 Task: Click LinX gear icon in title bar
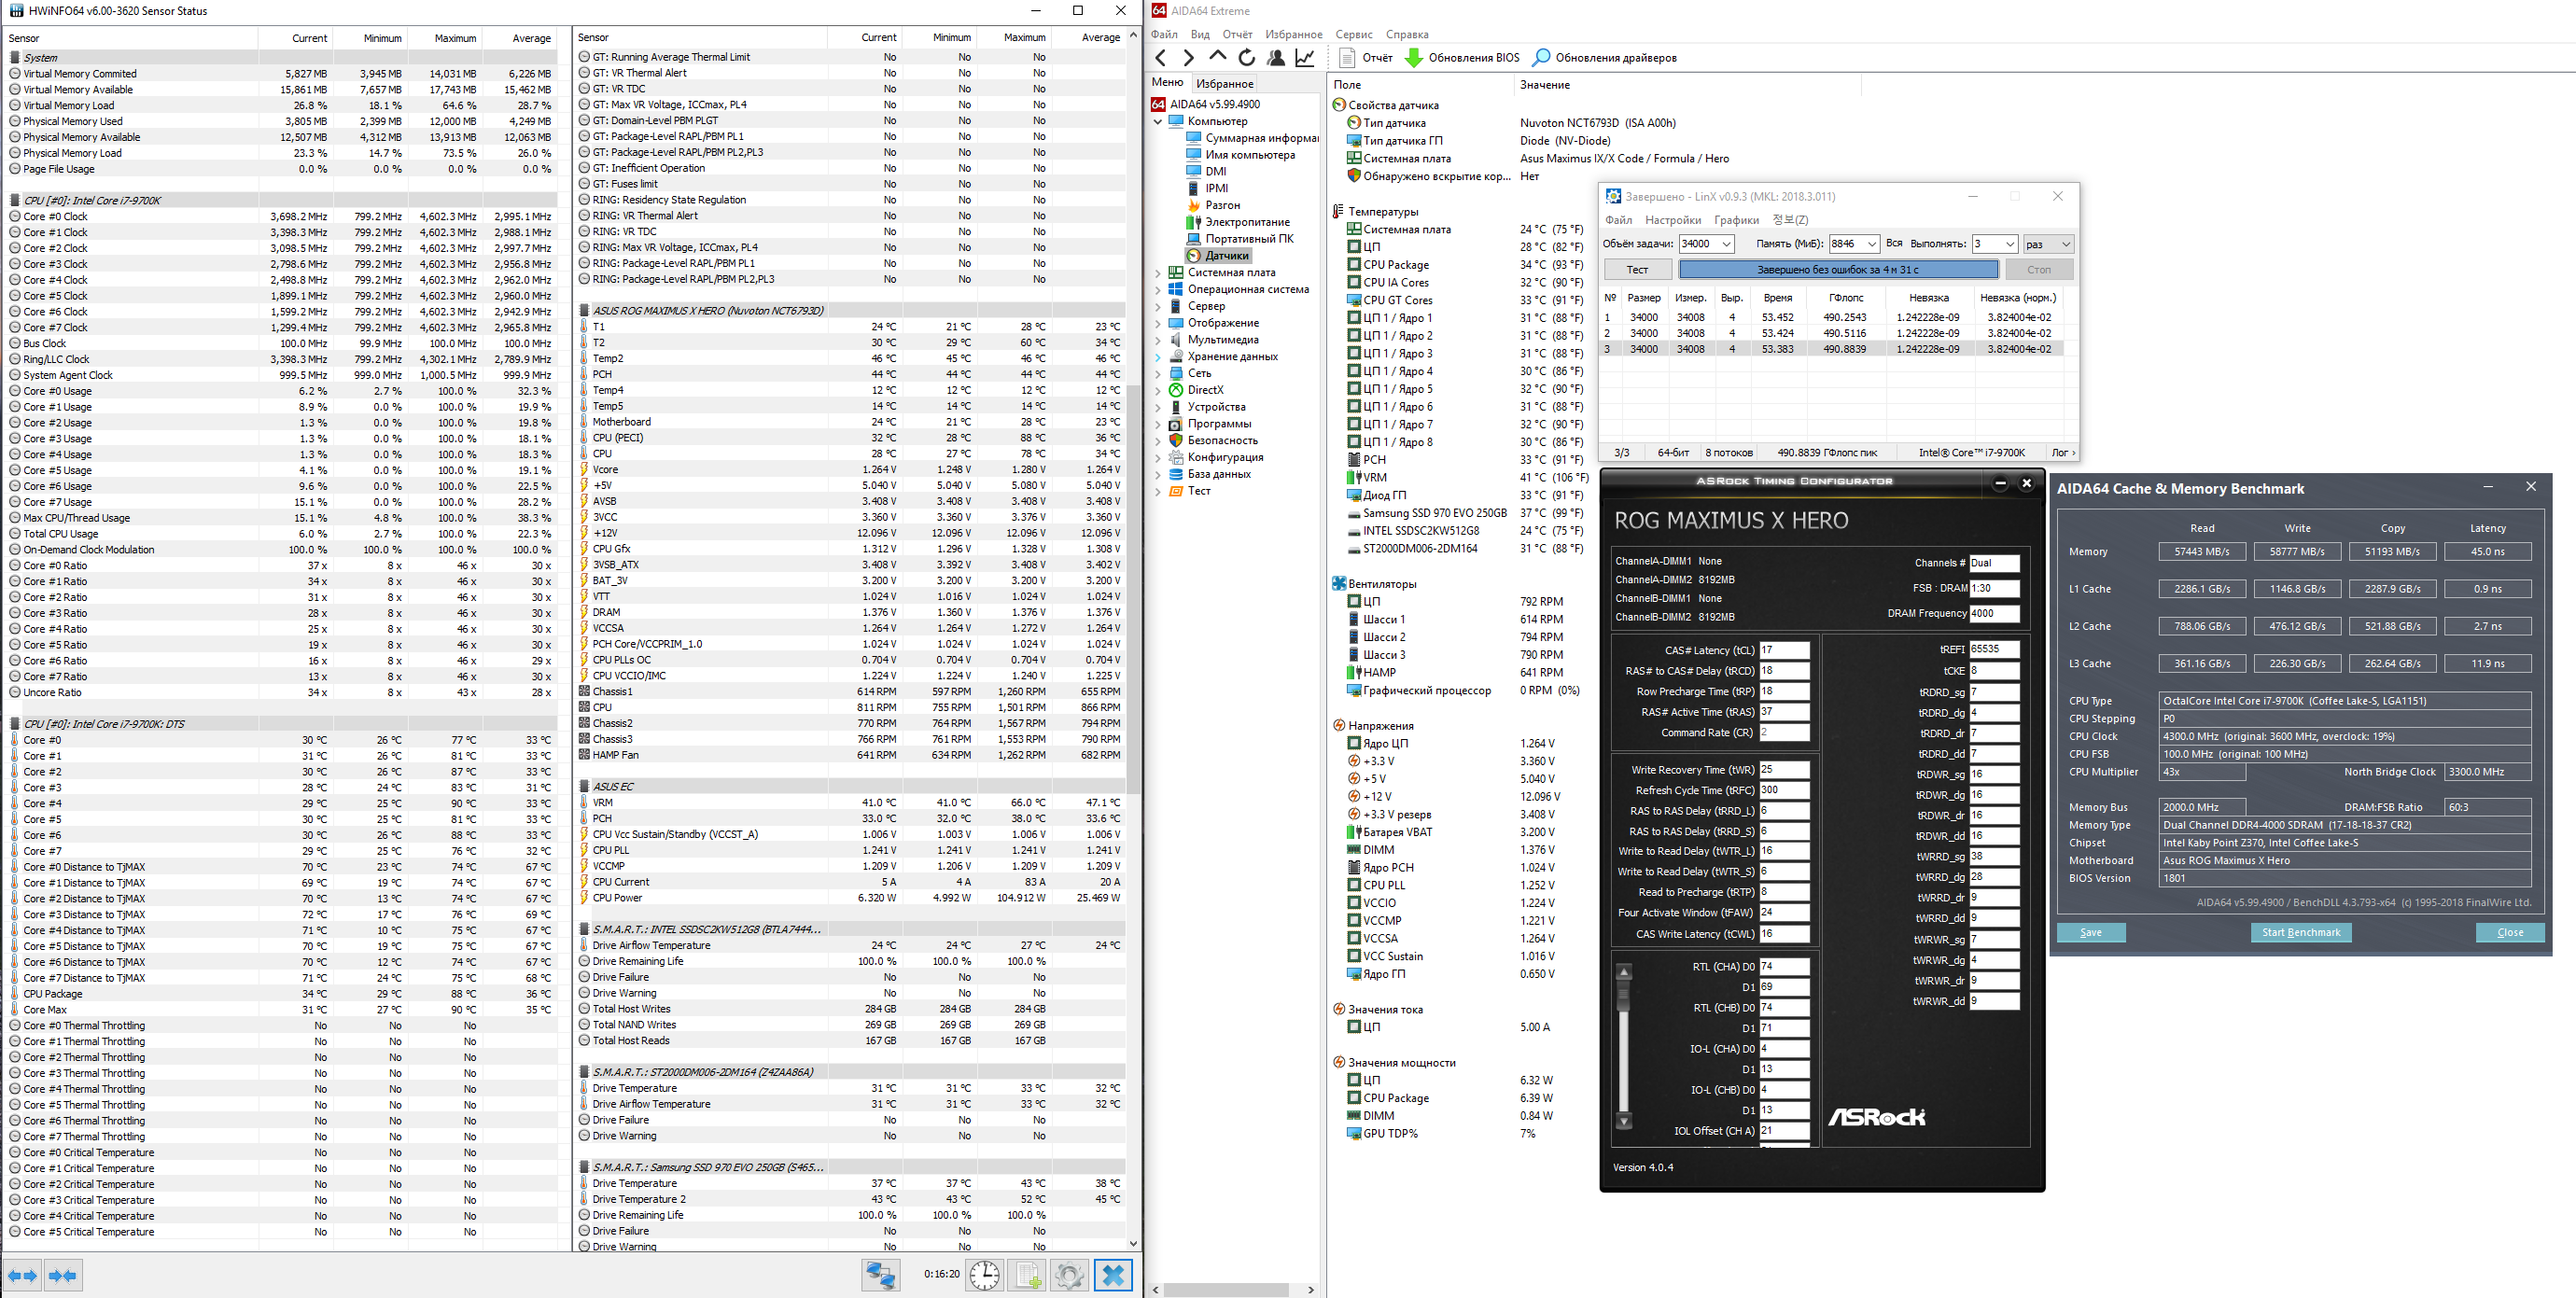pos(1613,197)
